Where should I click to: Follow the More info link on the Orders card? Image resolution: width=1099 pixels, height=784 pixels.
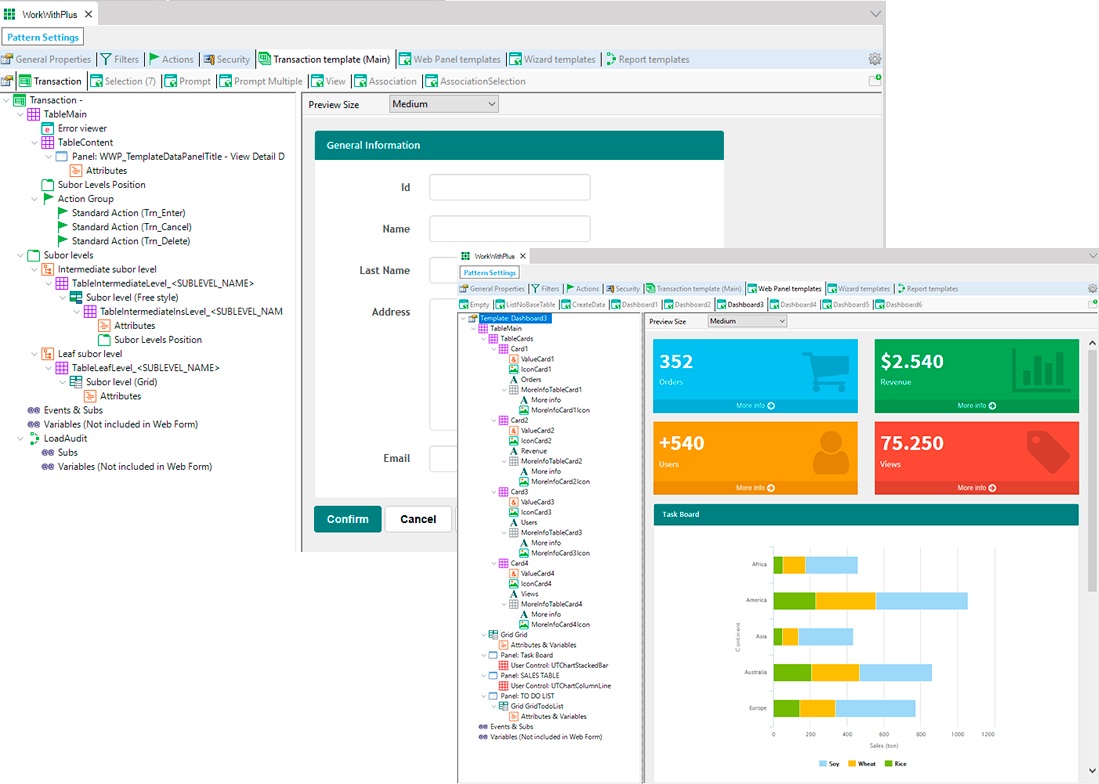point(755,406)
